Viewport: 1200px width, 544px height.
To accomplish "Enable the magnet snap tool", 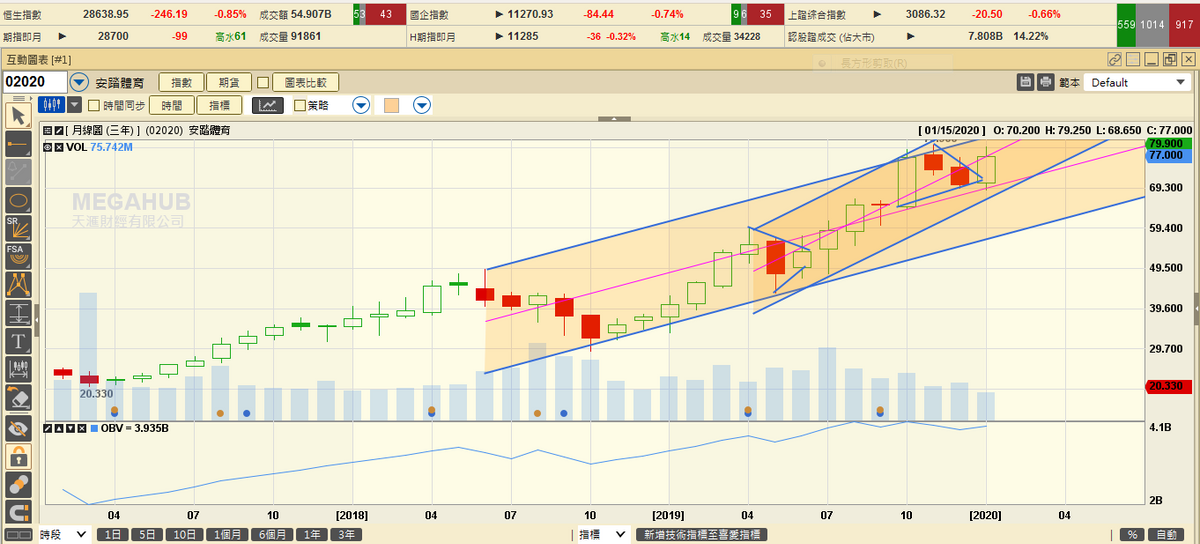I will pyautogui.click(x=17, y=513).
